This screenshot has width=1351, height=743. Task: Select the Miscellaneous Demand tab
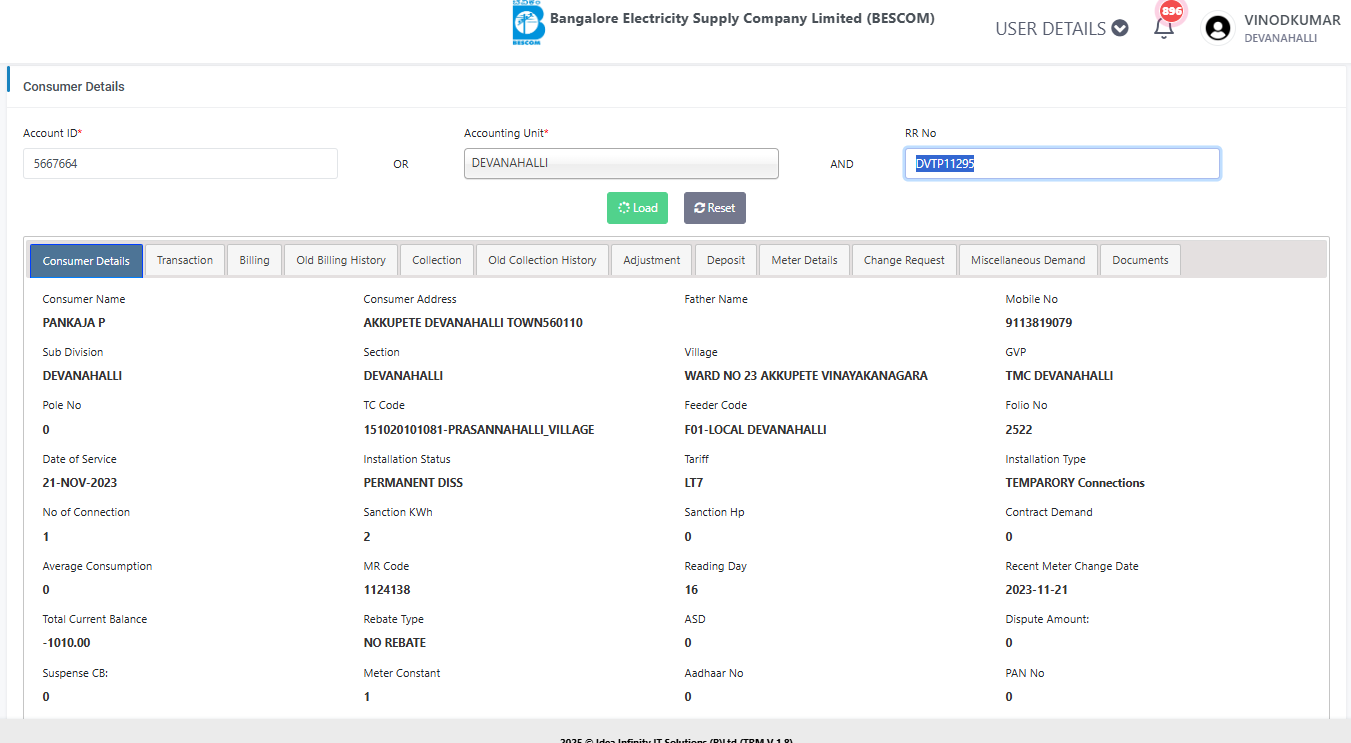1028,260
